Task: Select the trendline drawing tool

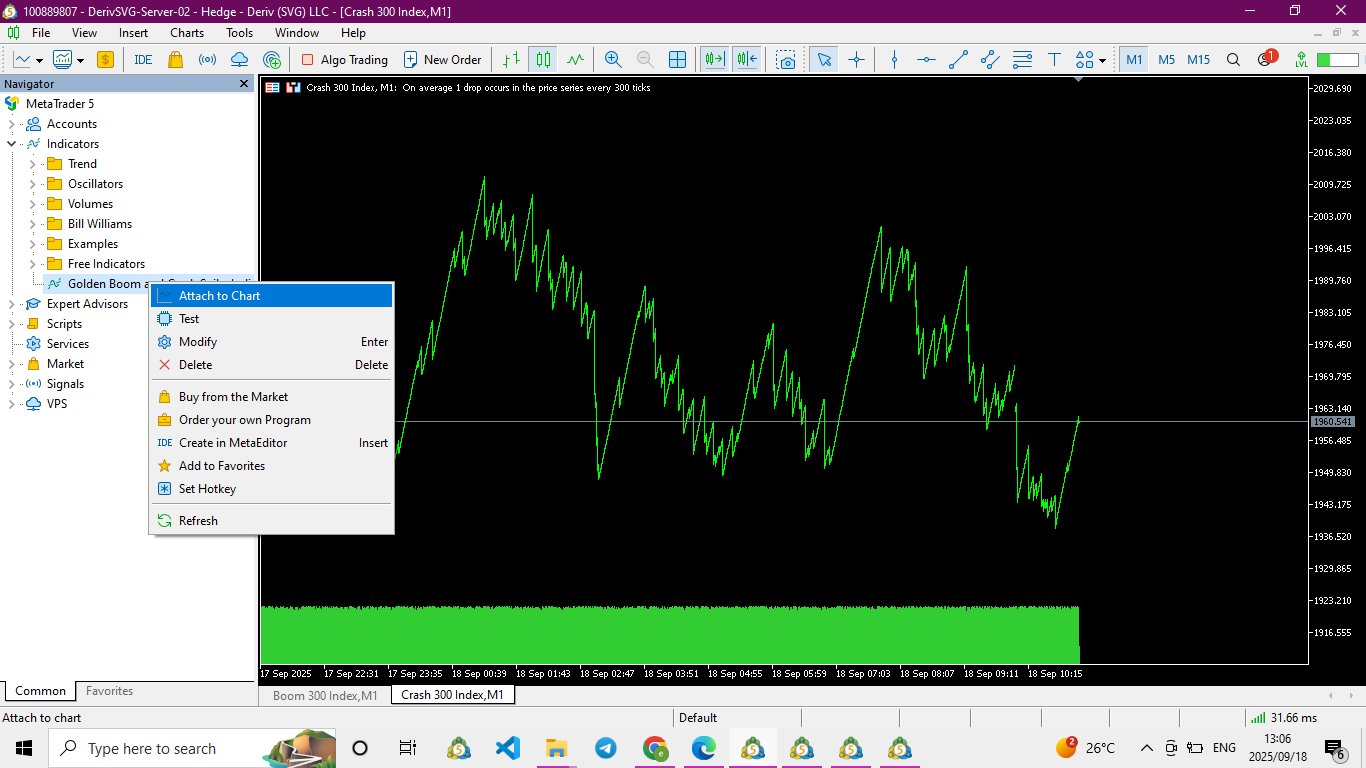Action: pyautogui.click(x=958, y=60)
